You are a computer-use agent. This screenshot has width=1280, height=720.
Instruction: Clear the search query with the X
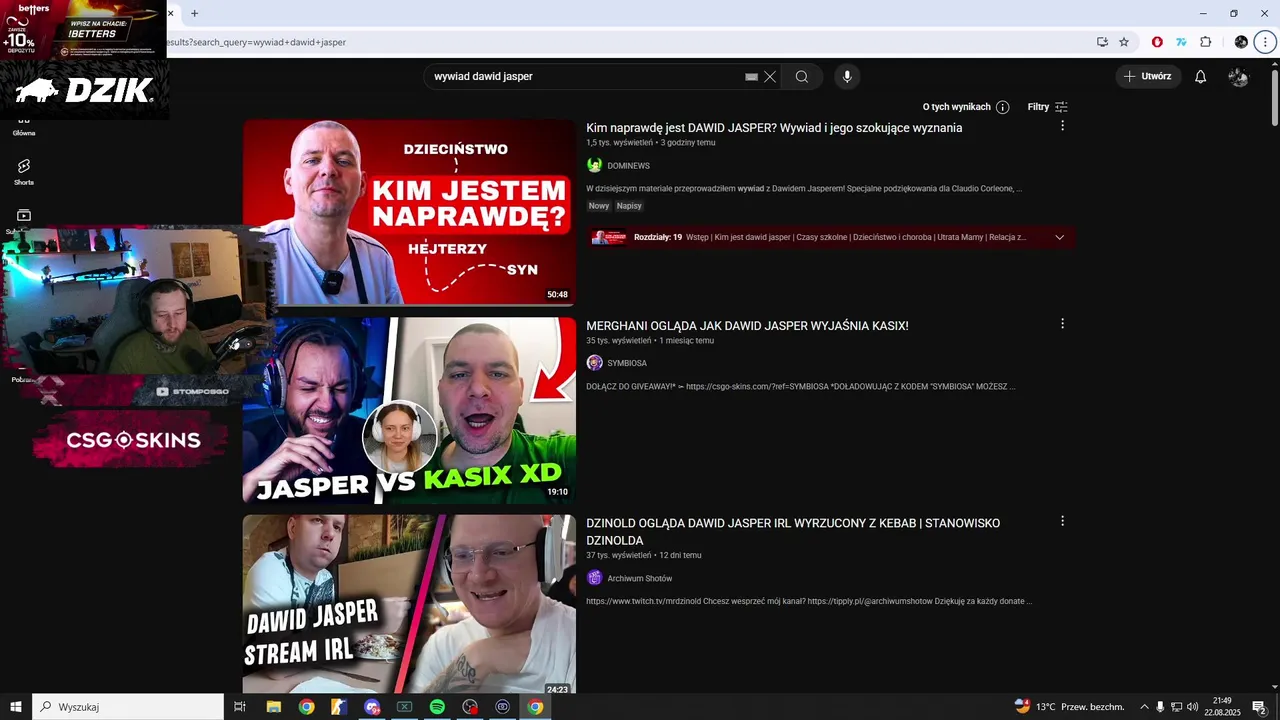pos(770,77)
